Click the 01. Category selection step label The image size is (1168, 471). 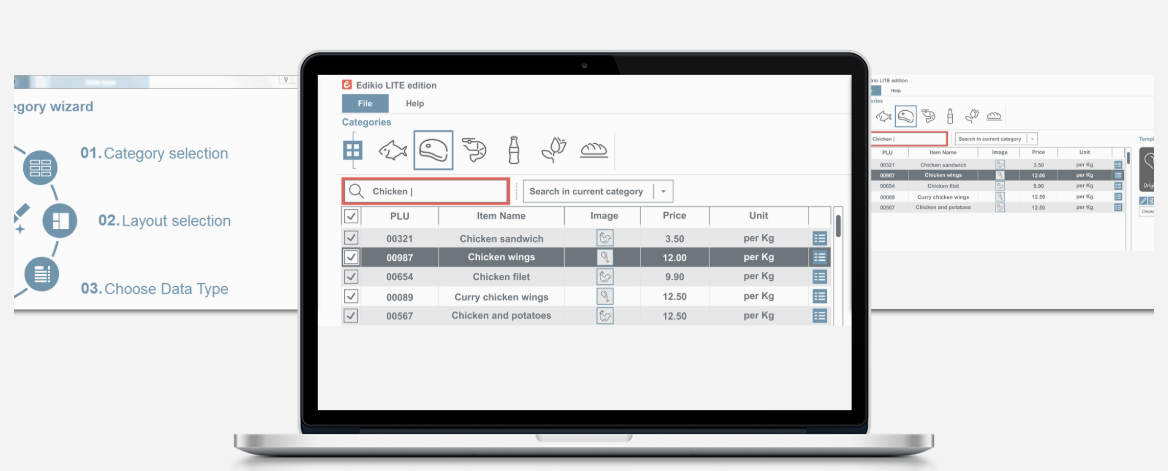(155, 154)
